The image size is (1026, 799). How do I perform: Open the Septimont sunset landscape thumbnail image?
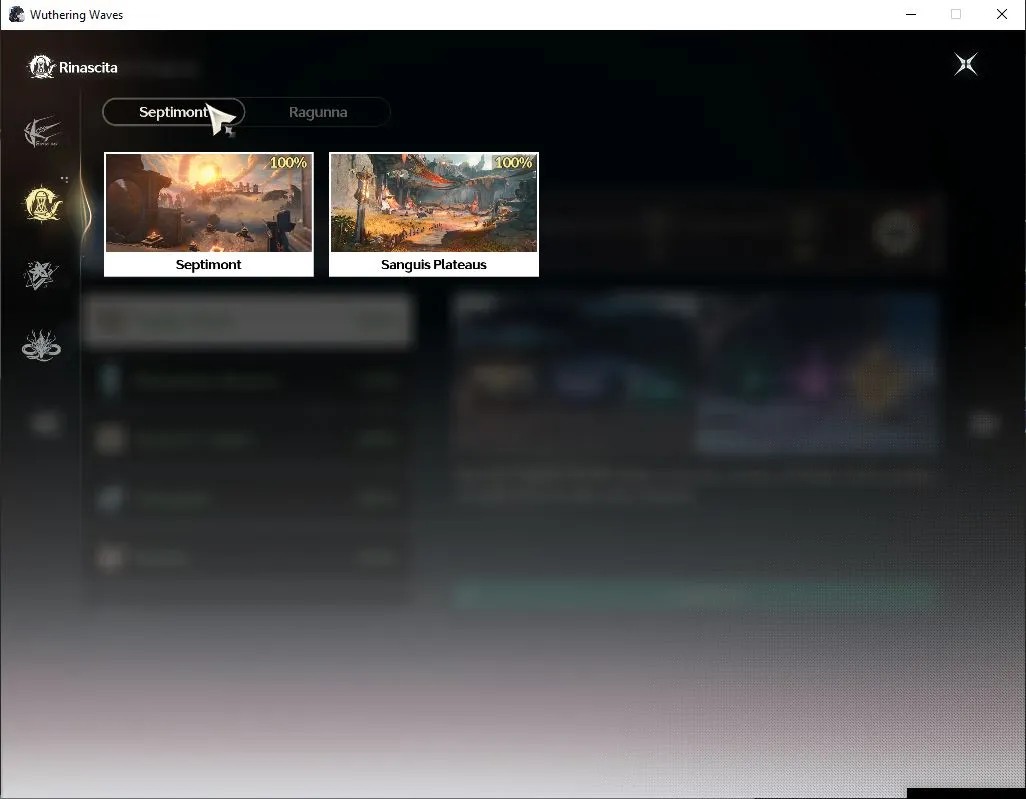(209, 202)
